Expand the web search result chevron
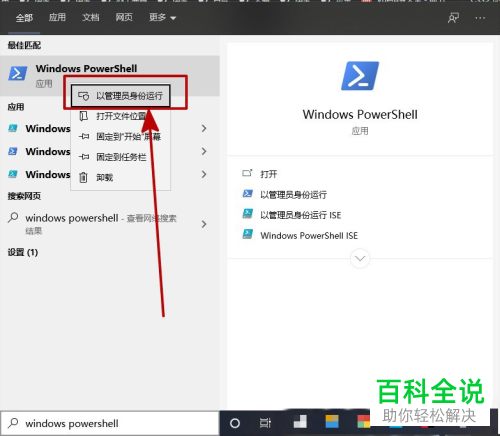The width and height of the screenshot is (500, 436). (204, 224)
